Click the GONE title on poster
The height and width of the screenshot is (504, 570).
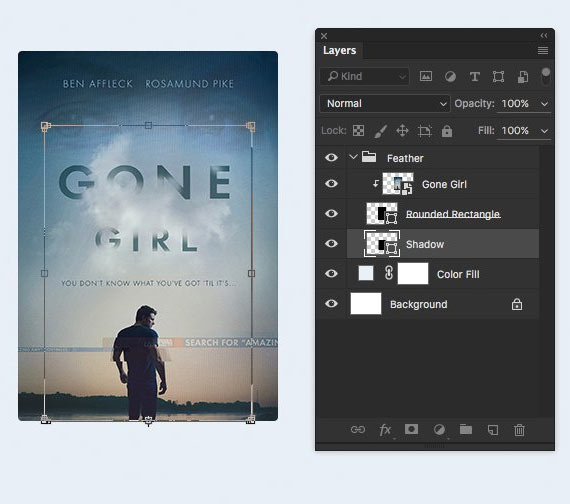[144, 182]
